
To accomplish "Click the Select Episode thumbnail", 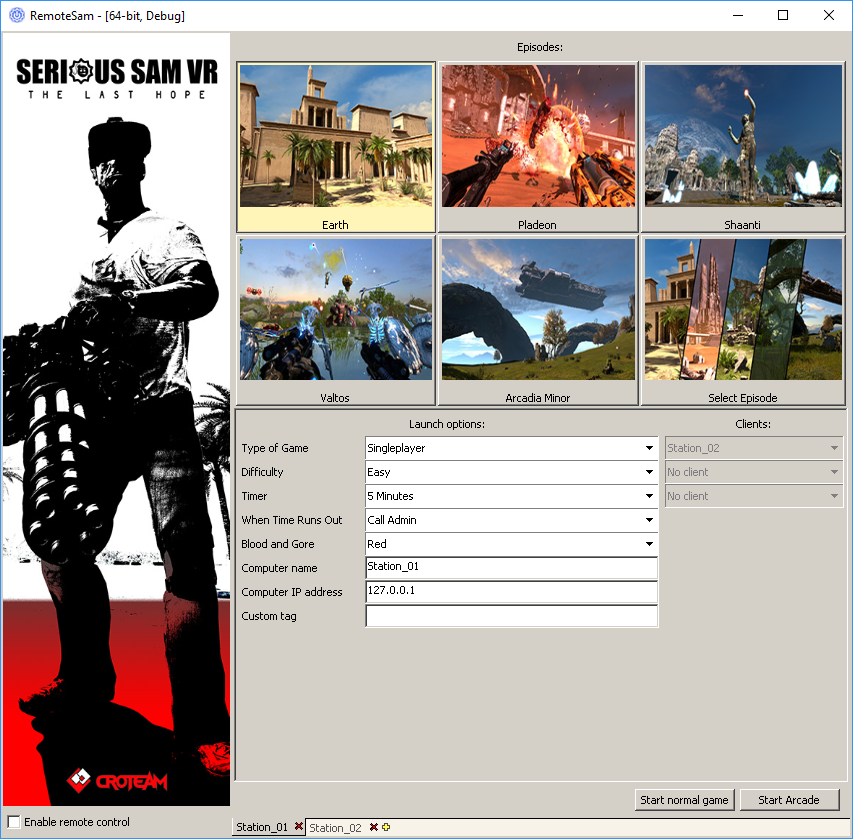I will click(x=743, y=320).
